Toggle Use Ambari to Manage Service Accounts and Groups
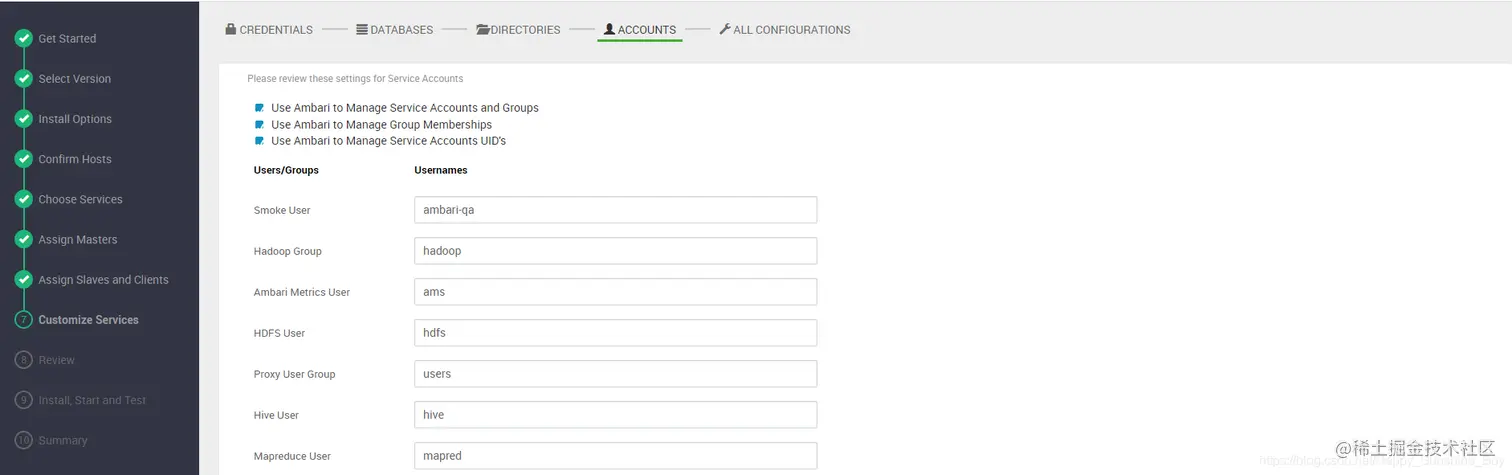Screen dimensions: 1512x475 [260, 108]
